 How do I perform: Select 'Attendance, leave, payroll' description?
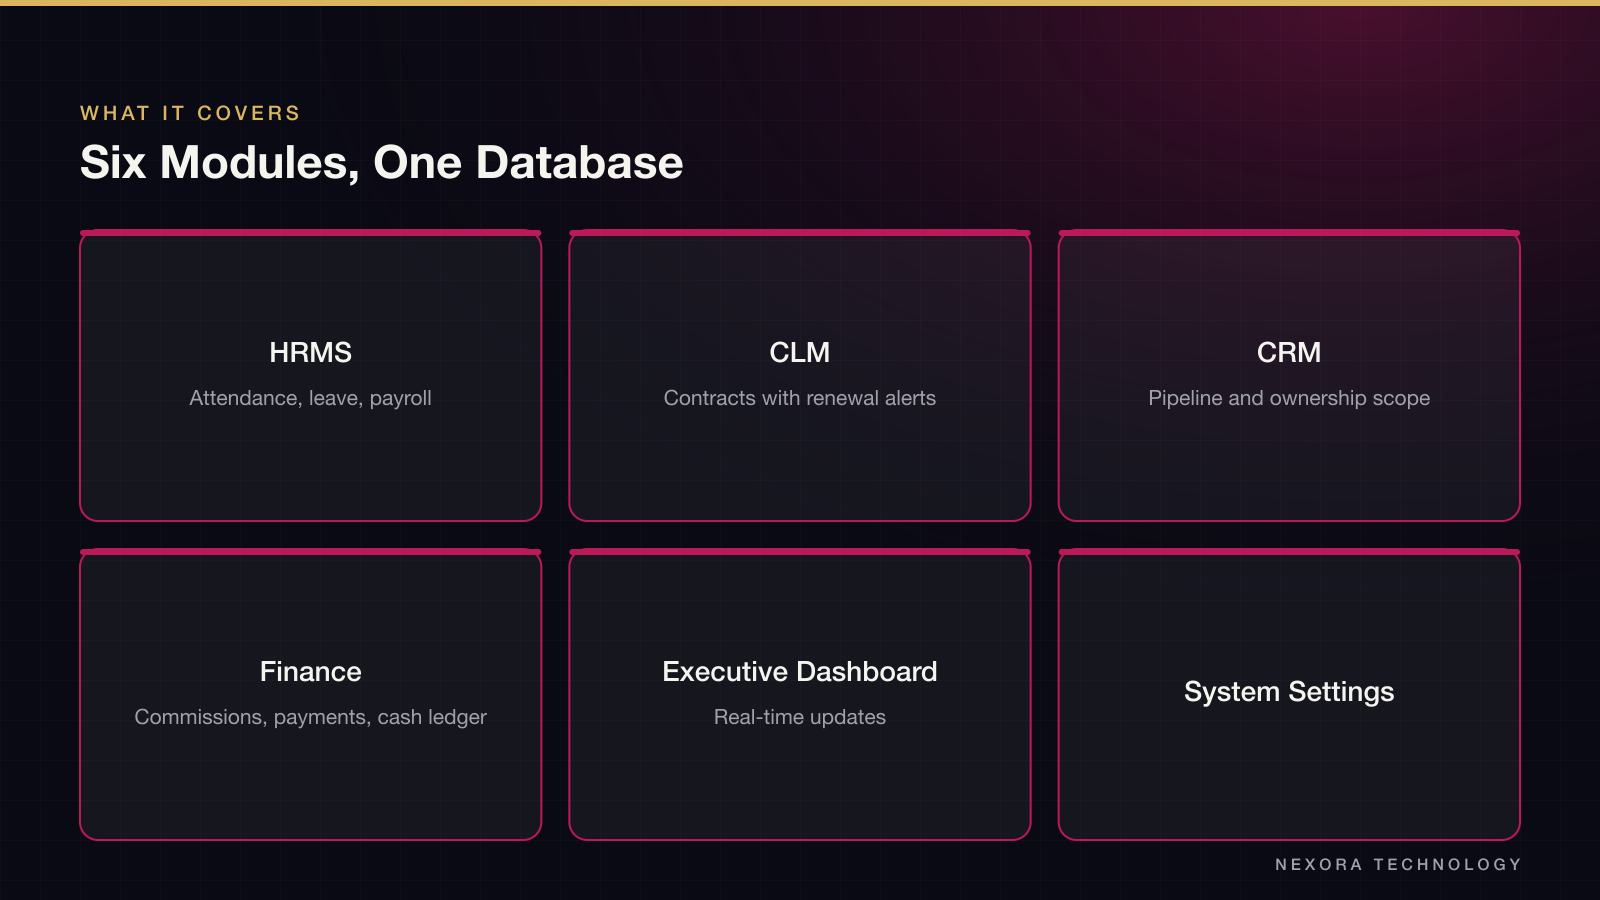point(310,398)
